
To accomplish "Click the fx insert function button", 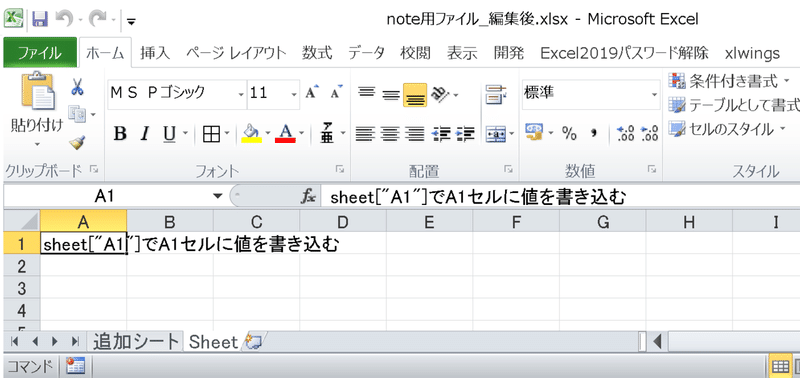I will pyautogui.click(x=307, y=197).
